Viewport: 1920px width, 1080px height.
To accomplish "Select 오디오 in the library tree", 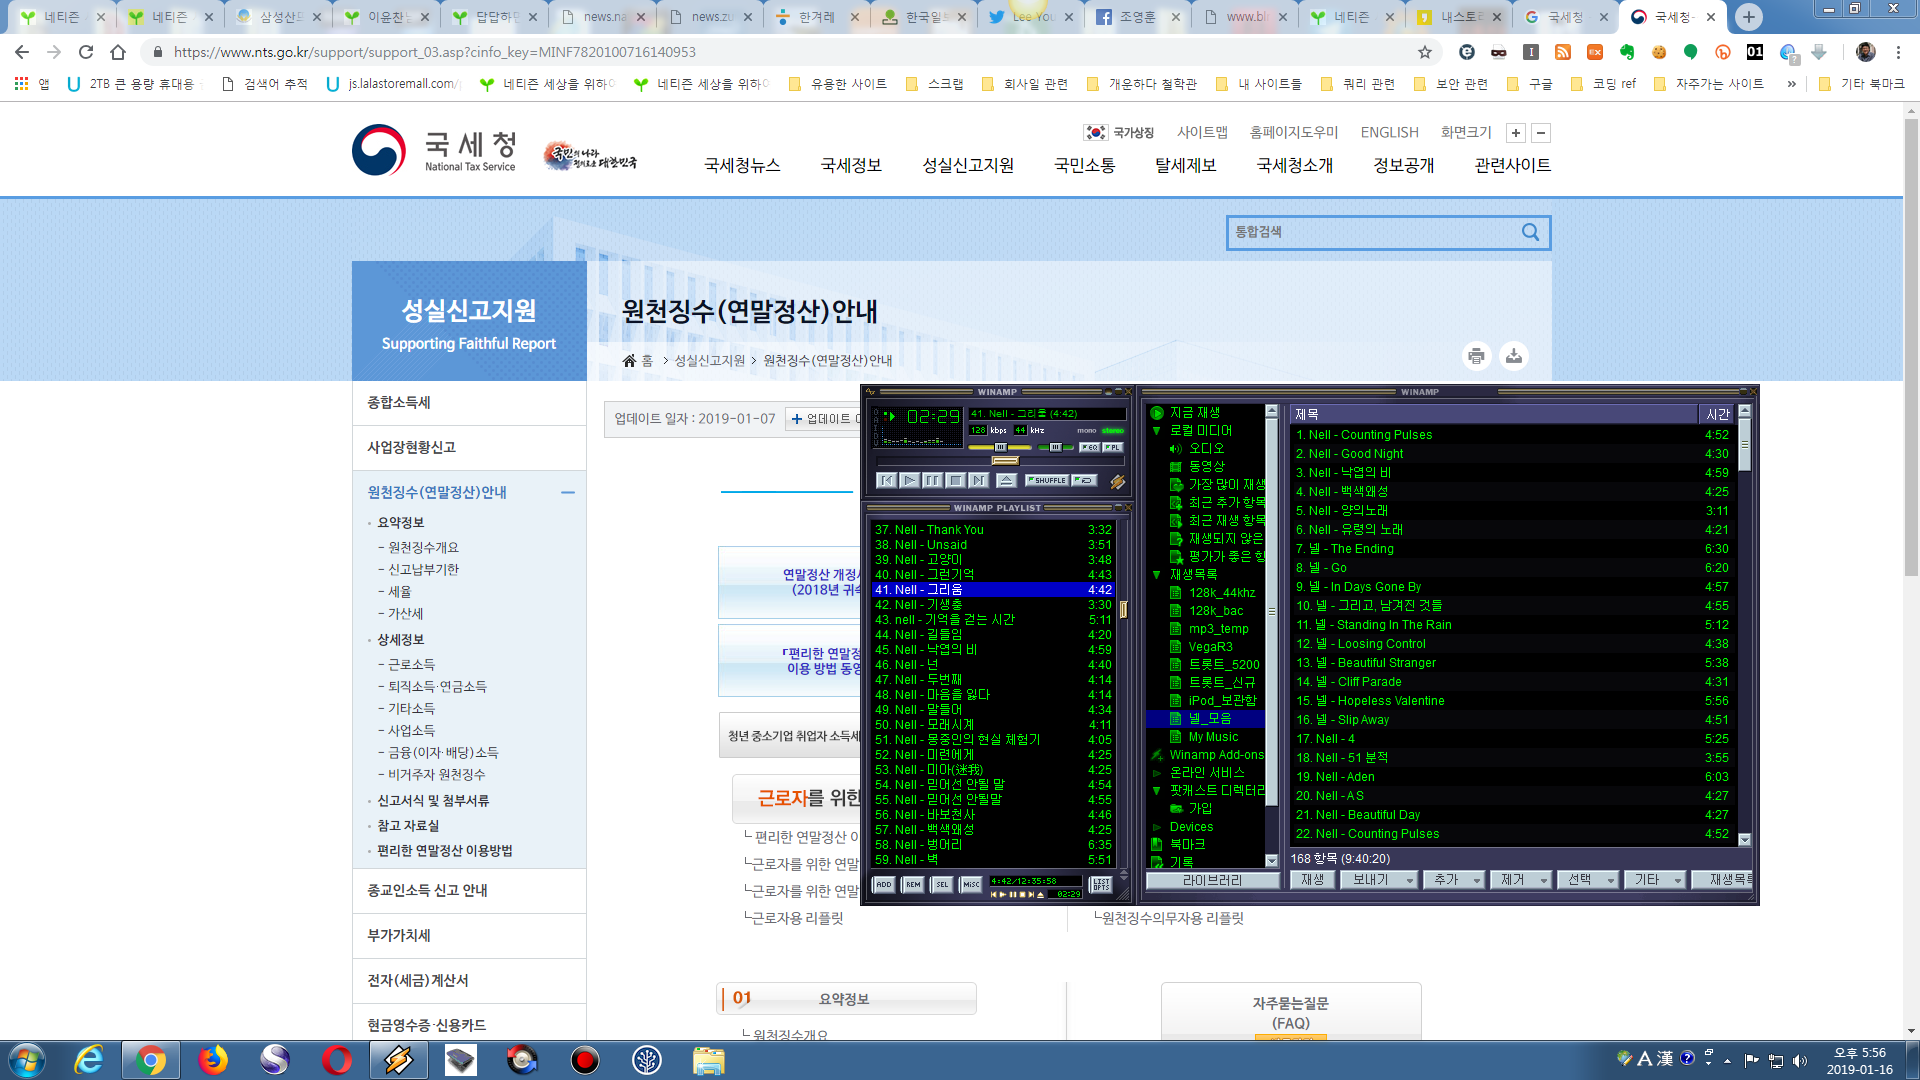I will 1206,449.
